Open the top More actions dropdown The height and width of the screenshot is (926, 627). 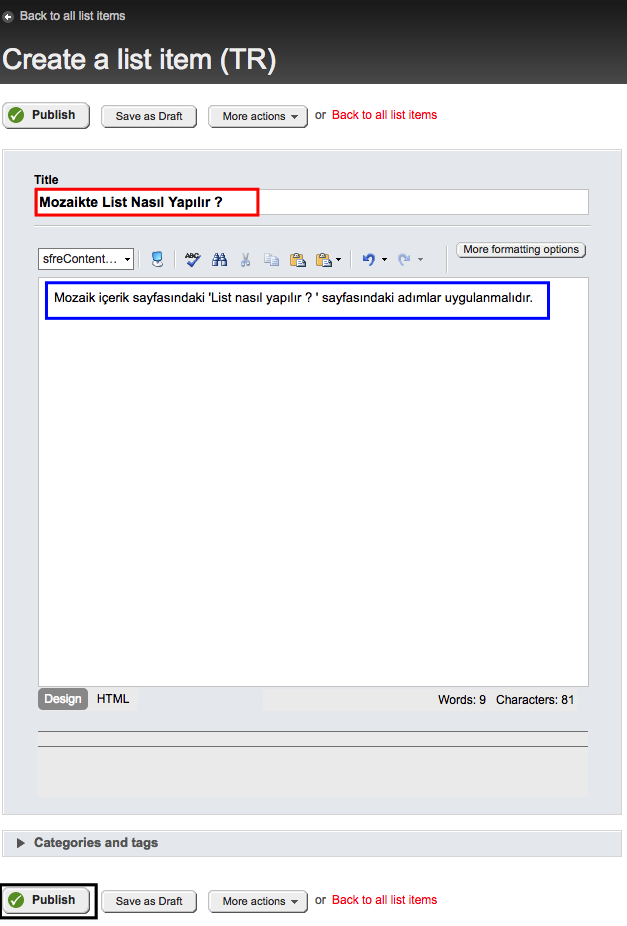258,116
